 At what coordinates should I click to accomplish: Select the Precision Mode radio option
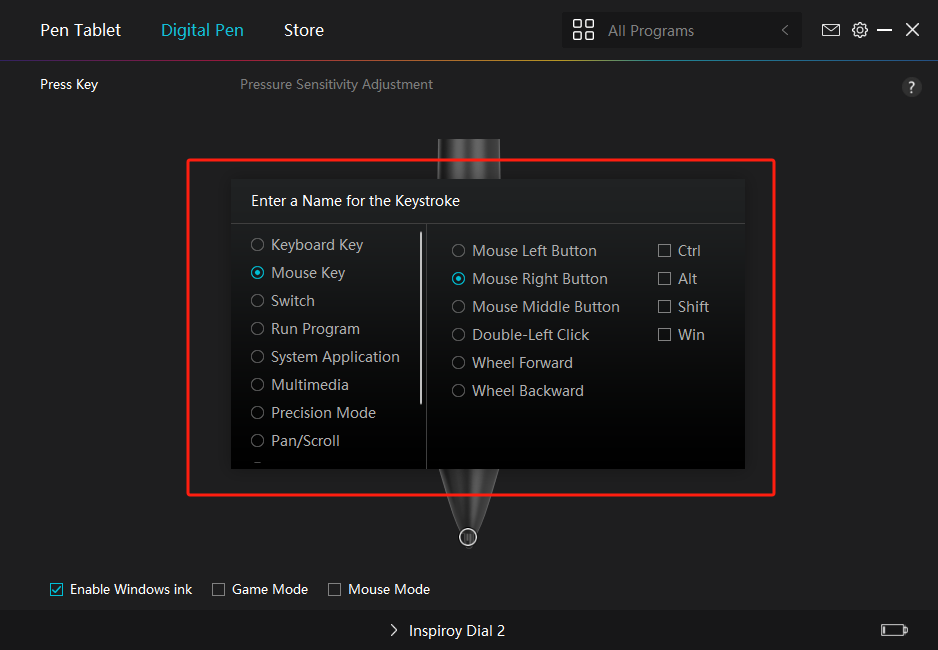click(257, 413)
